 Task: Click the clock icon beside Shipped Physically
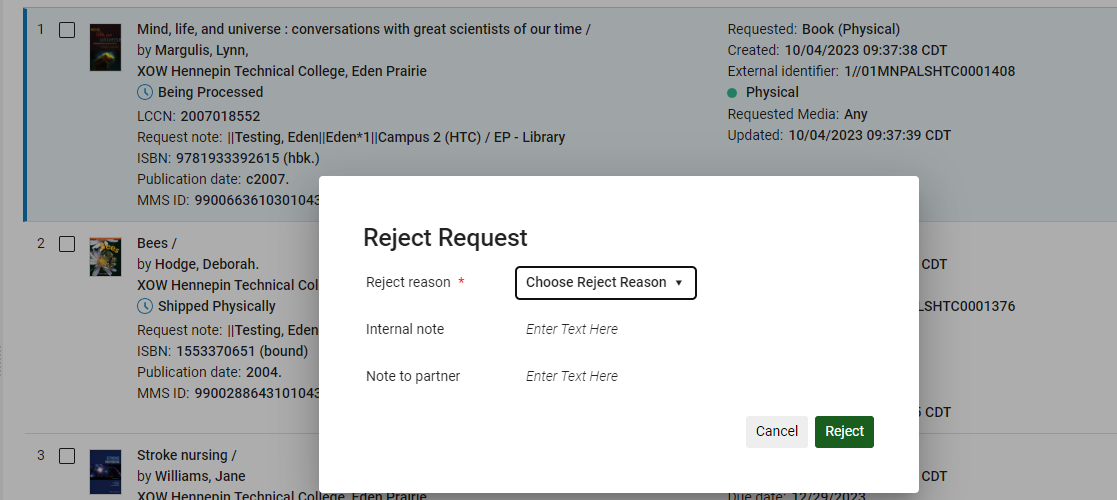click(x=145, y=306)
